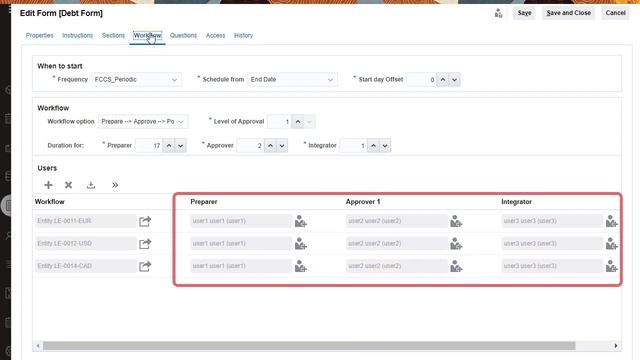Open the export icon for Entity LE-0014-CAD

click(x=145, y=266)
